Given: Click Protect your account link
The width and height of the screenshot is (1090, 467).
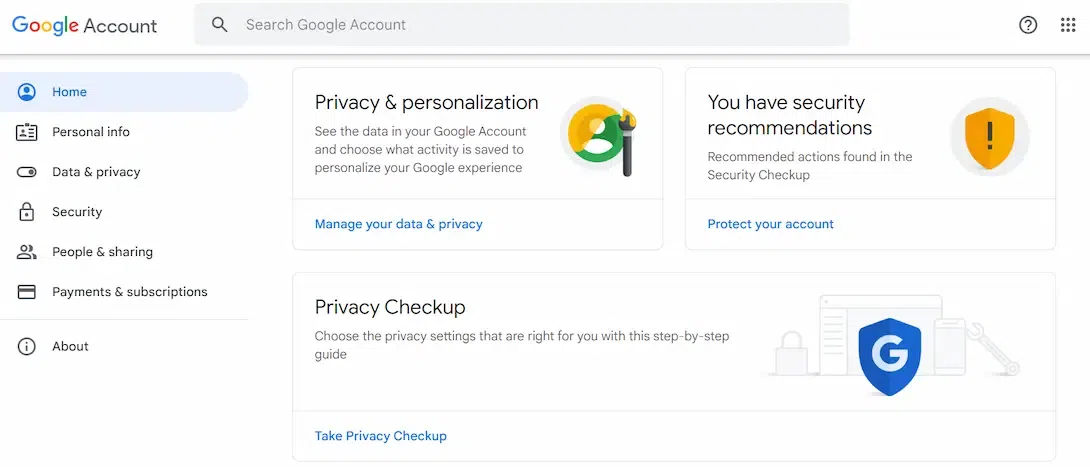Looking at the screenshot, I should point(770,224).
